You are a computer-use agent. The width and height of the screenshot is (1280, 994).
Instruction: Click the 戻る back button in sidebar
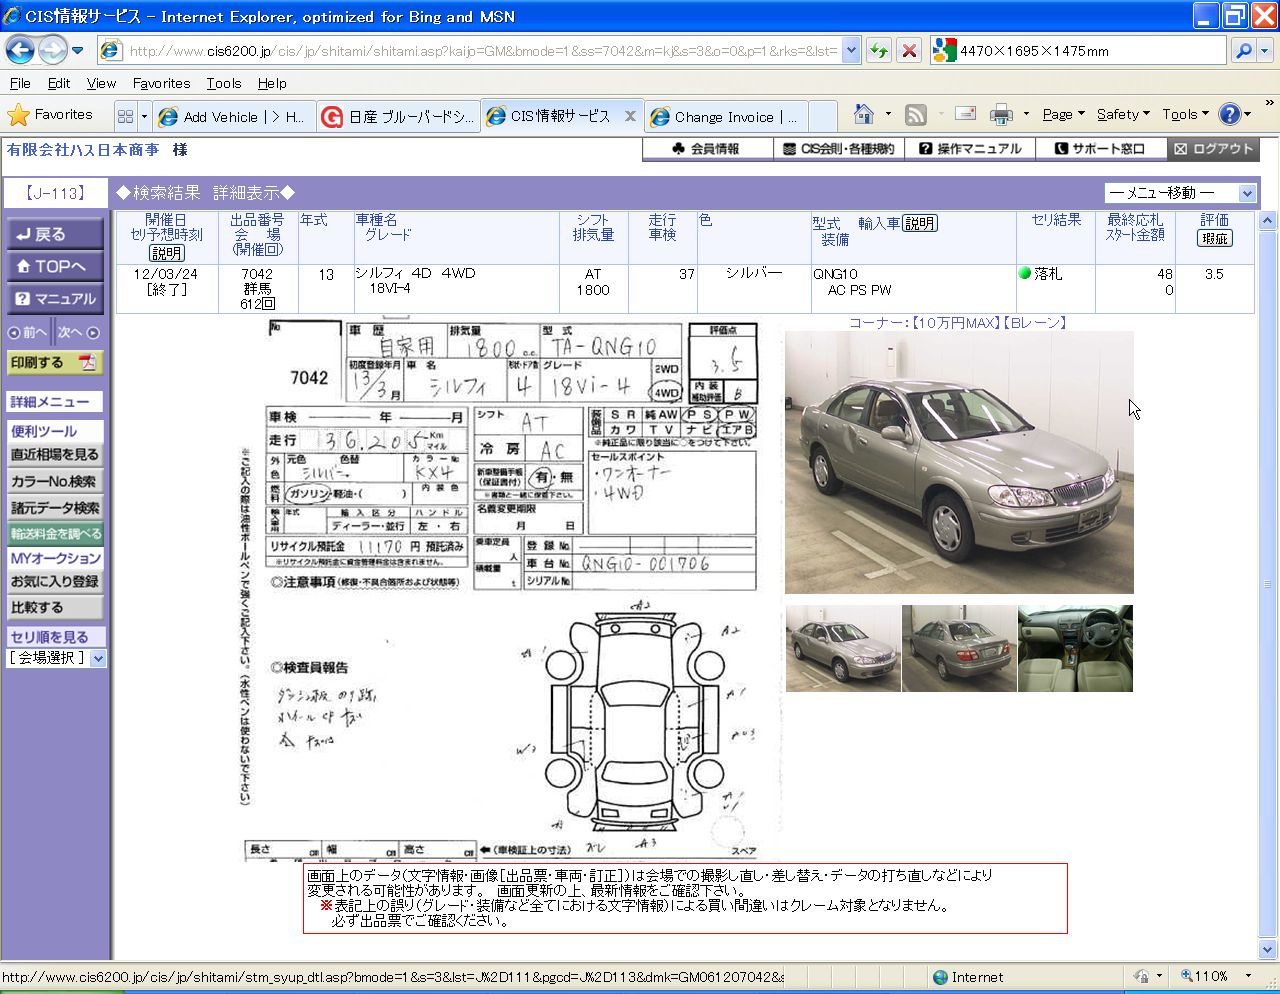55,234
